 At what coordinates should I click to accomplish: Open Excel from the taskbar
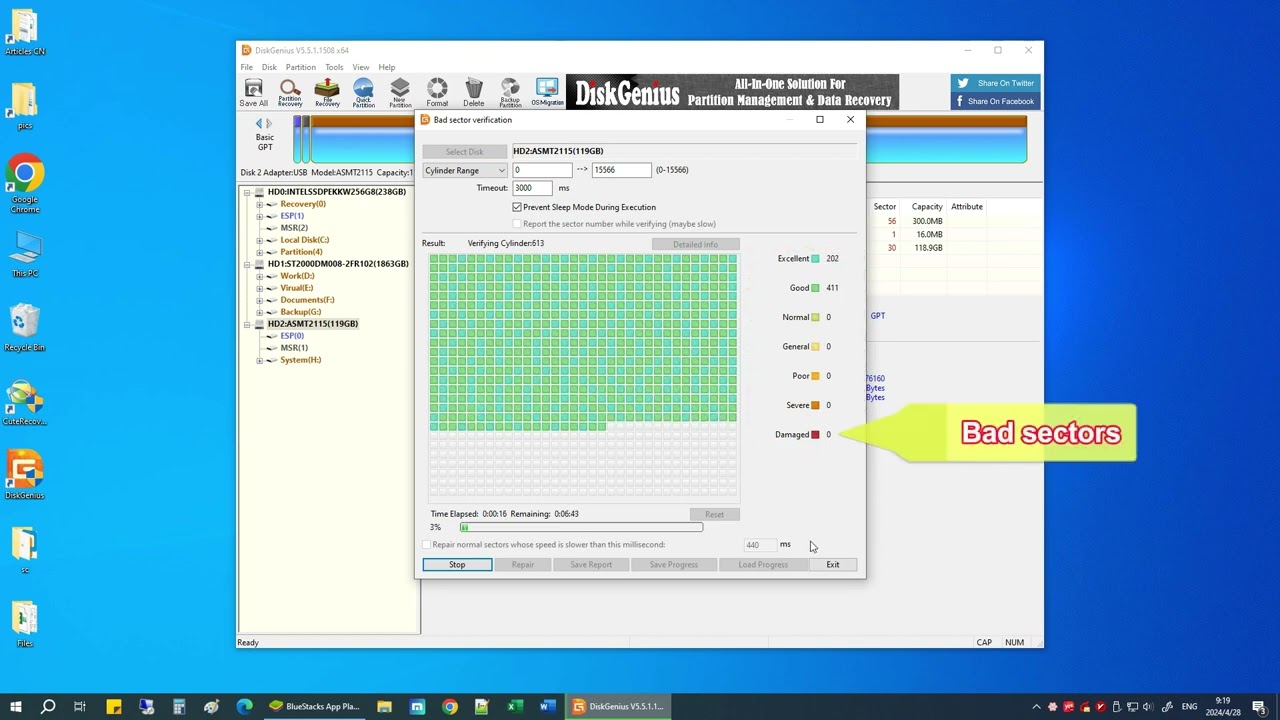point(515,706)
